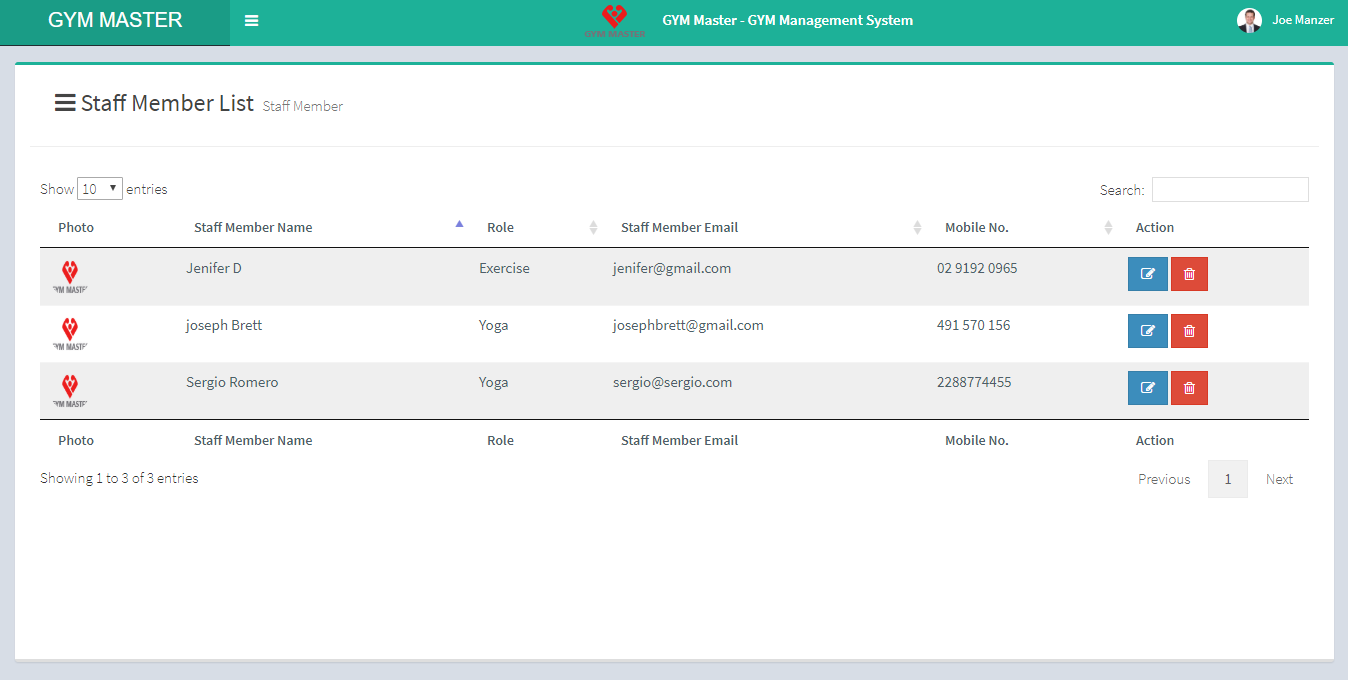Open edit form for Sergio Romero

coord(1147,388)
